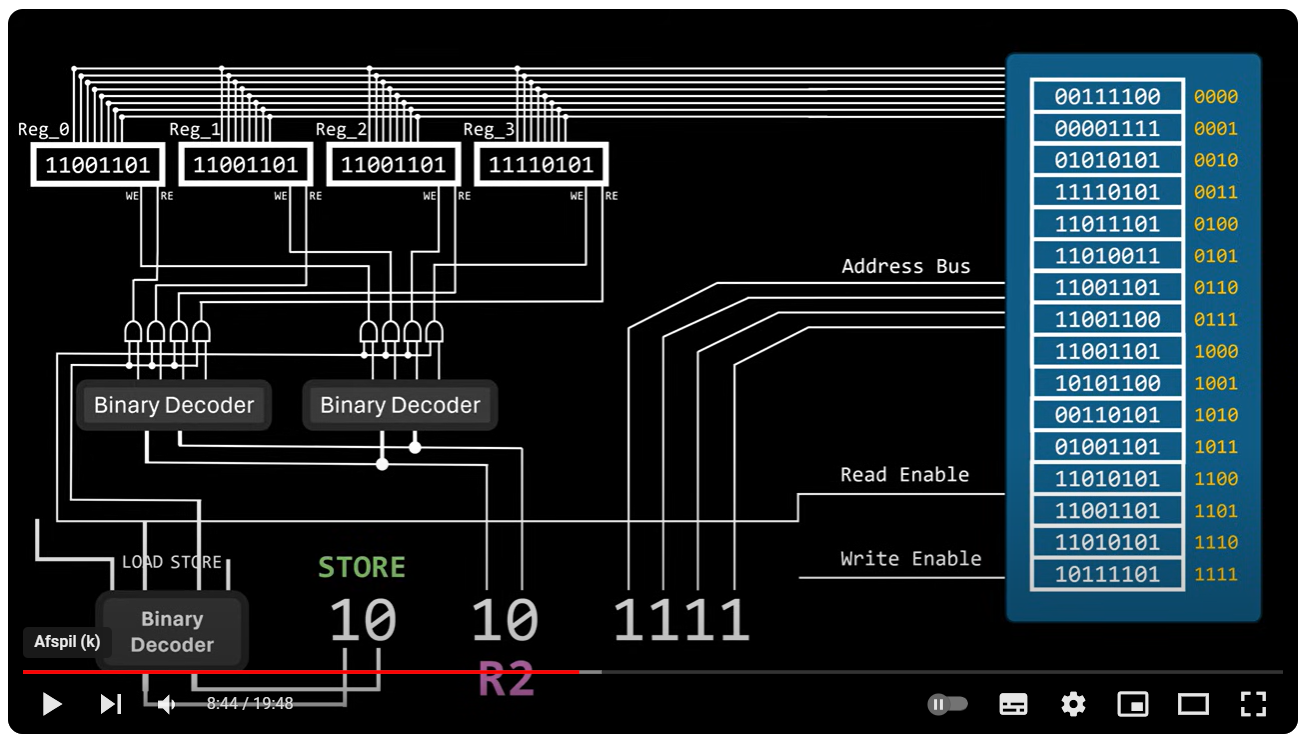Click the green STORE label
Screen dimensions: 1306x740
(x=362, y=568)
